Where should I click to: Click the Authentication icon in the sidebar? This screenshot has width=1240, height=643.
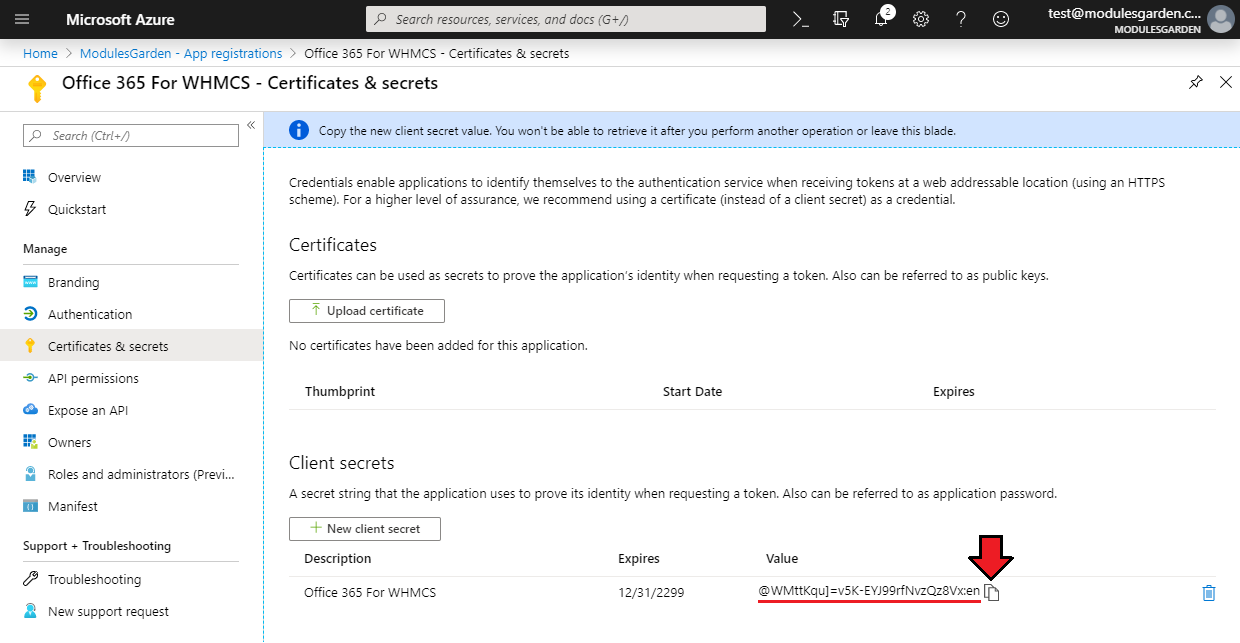pos(30,314)
